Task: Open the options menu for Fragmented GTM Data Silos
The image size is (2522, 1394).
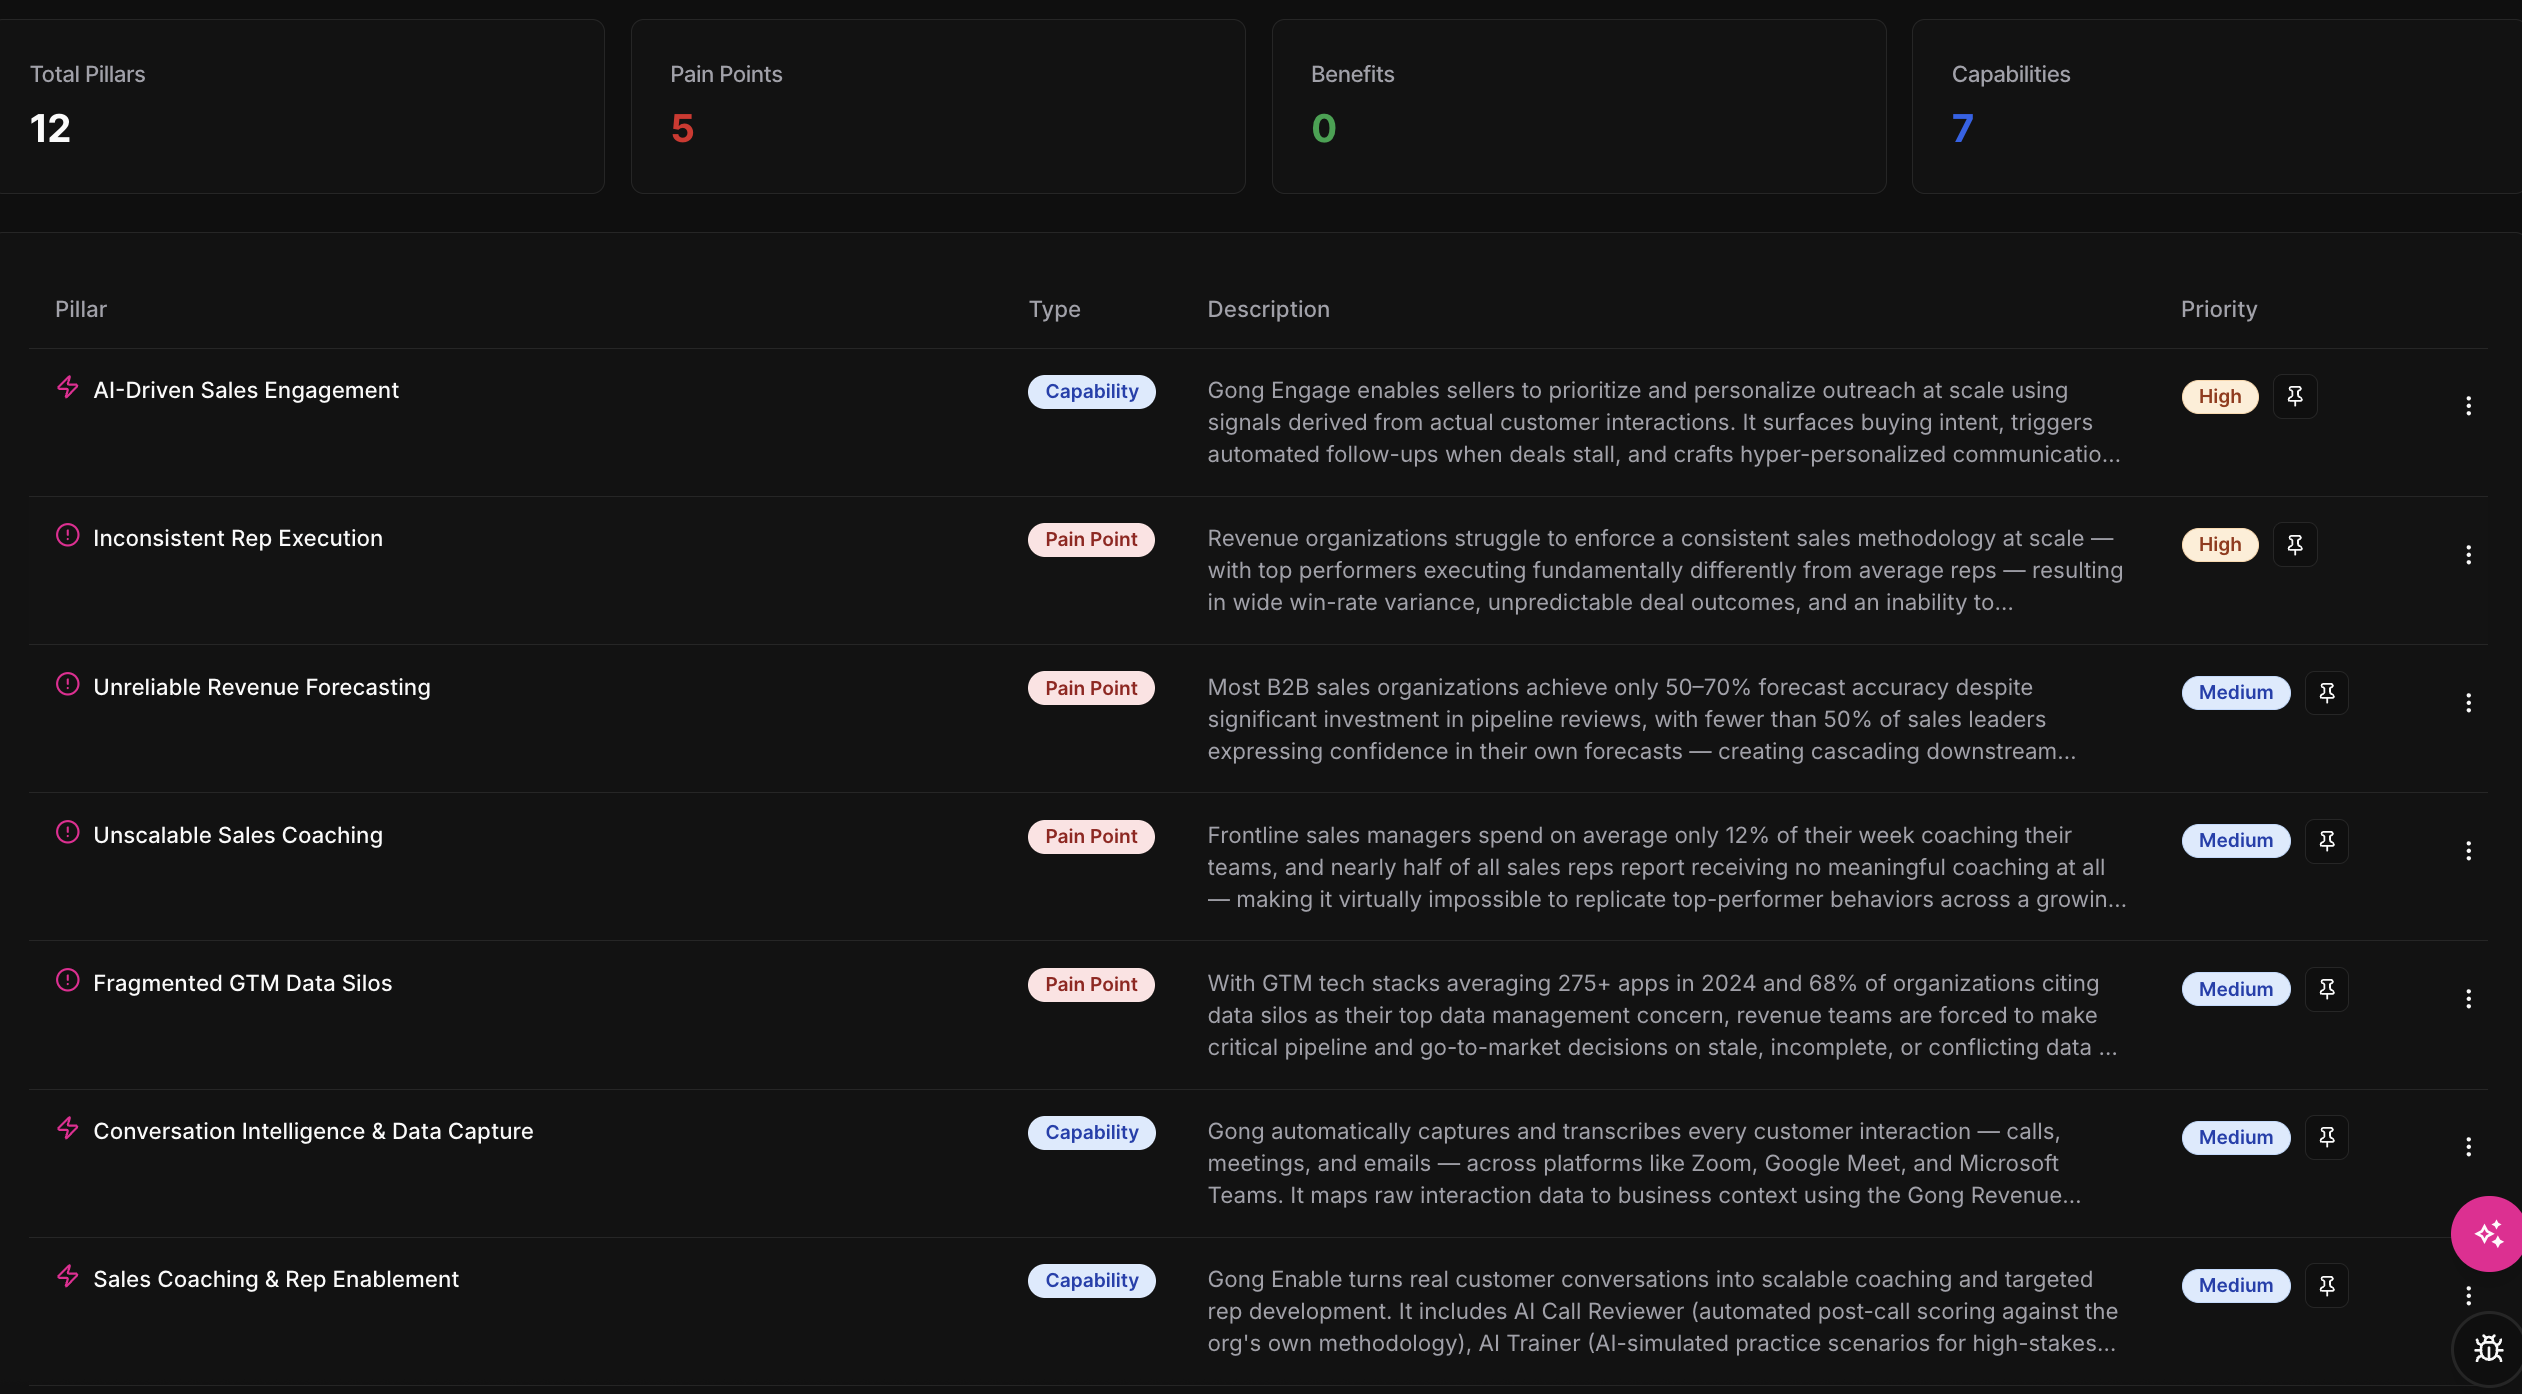Action: tap(2468, 998)
